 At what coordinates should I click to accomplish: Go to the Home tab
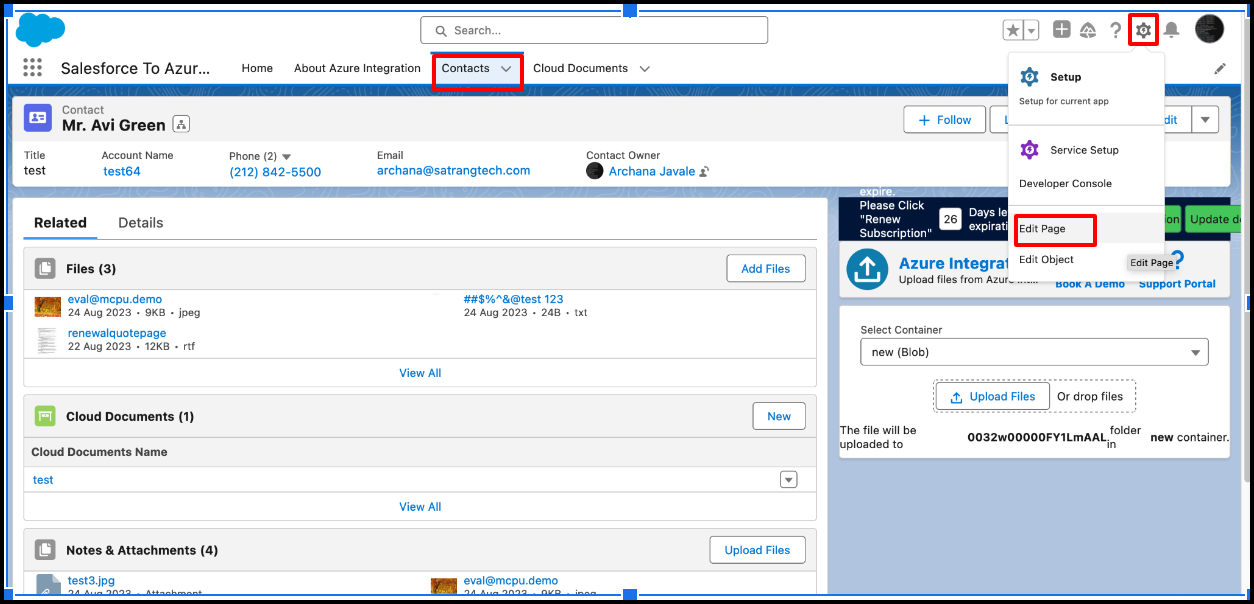257,68
